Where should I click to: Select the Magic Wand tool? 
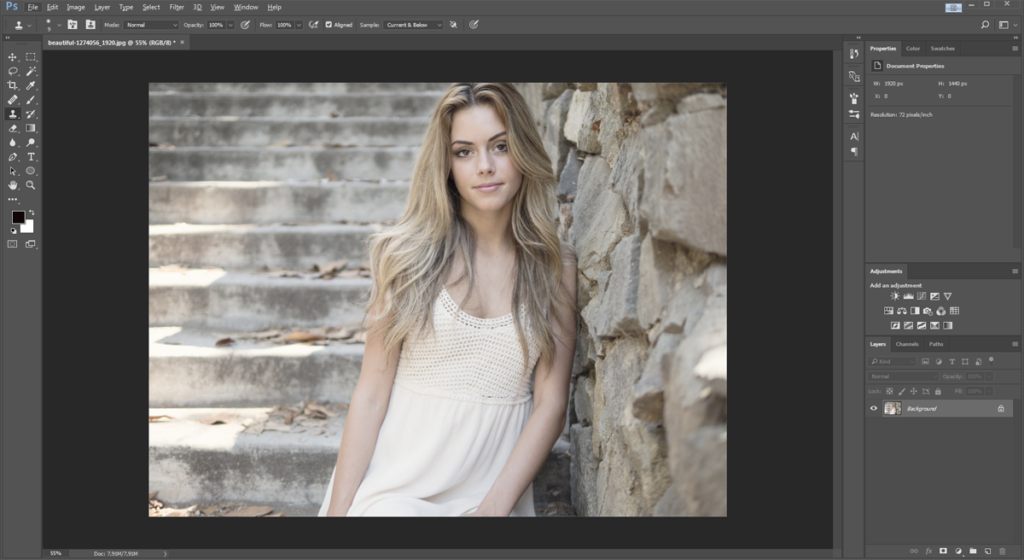(x=31, y=71)
